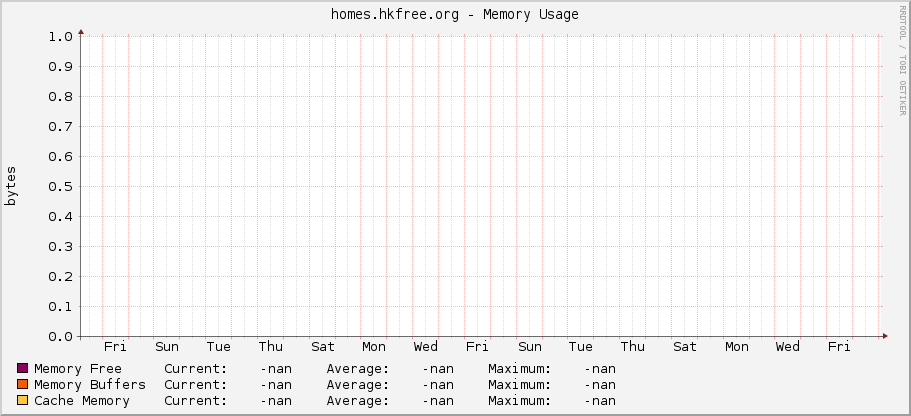Select the graph title 'homes.hkfree.org - Memory Usage'
911x416 pixels.
point(454,15)
